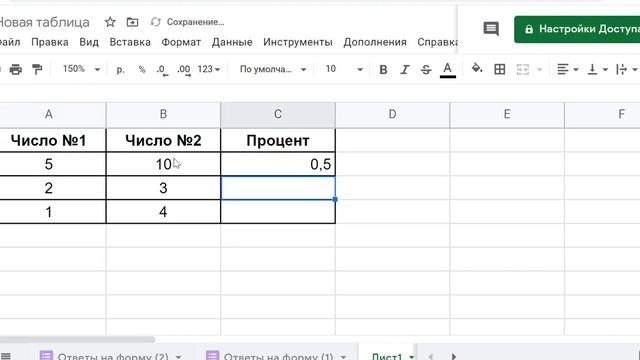Click the horizontal scrollbar

(78, 339)
